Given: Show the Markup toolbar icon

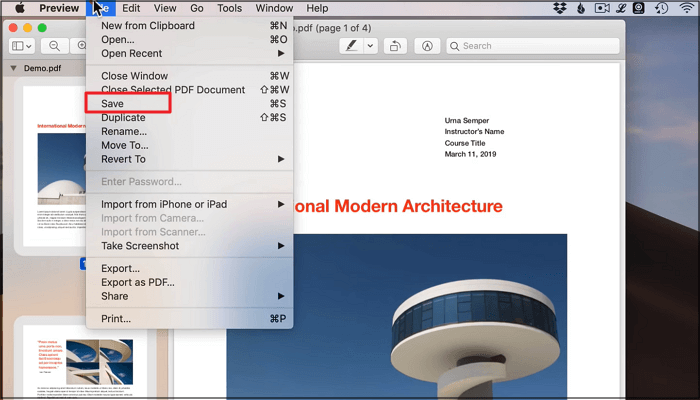Looking at the screenshot, I should (427, 46).
